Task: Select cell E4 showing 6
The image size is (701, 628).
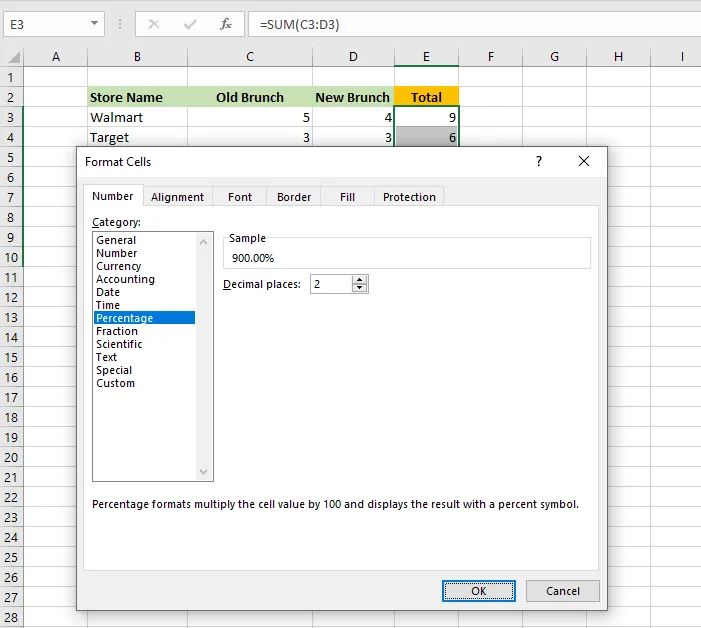Action: [x=426, y=137]
